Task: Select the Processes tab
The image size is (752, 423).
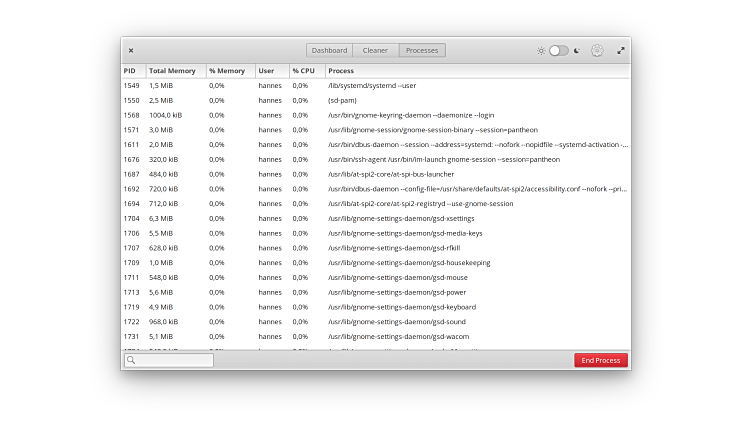Action: 422,50
